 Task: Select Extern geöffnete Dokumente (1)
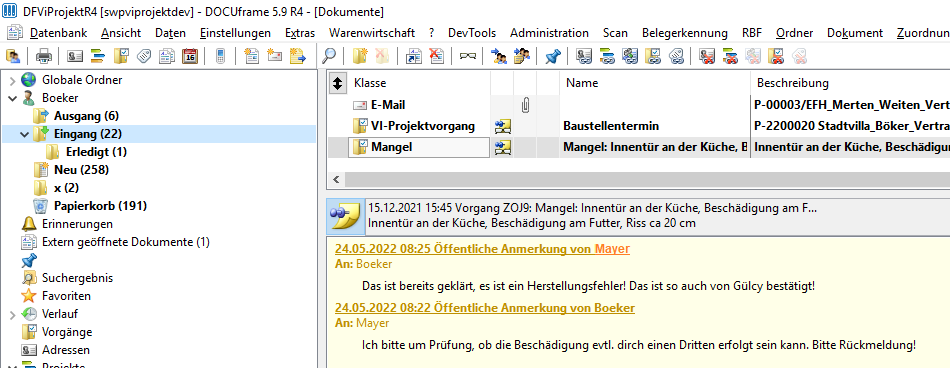(125, 242)
